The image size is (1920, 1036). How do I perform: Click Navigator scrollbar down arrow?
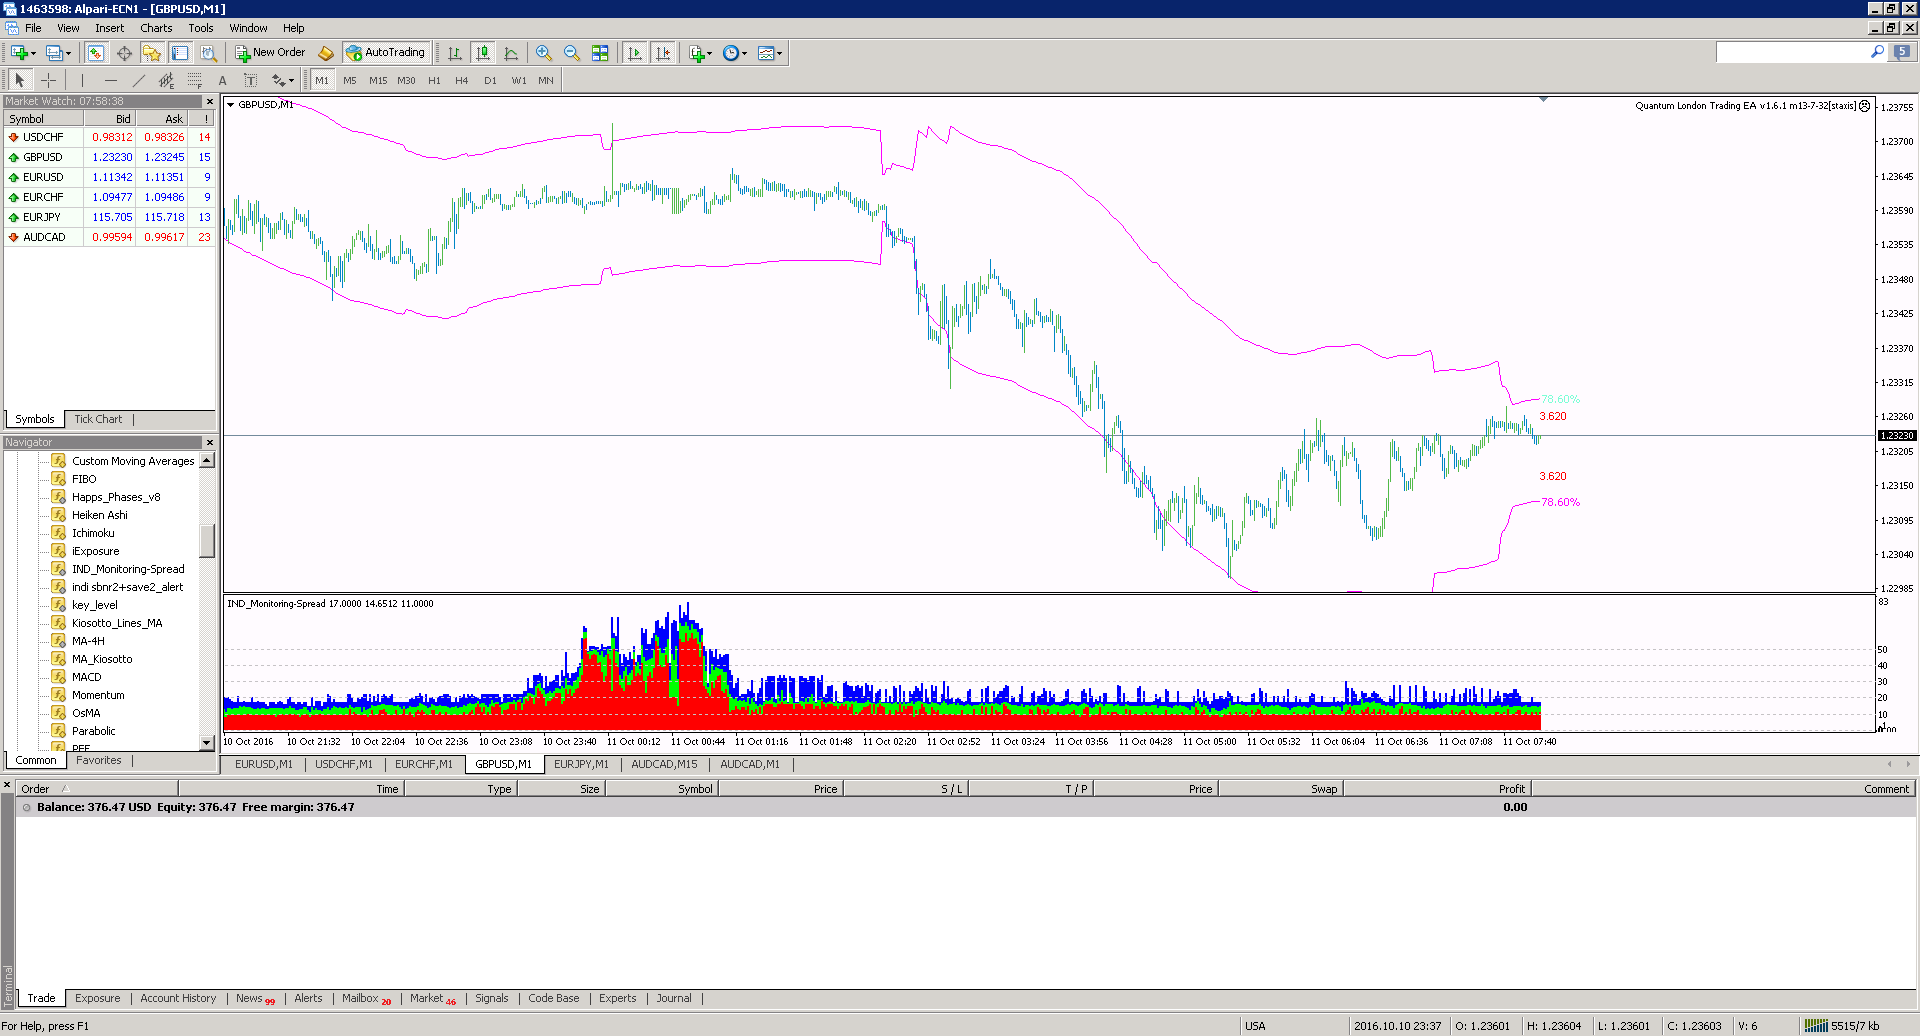207,743
